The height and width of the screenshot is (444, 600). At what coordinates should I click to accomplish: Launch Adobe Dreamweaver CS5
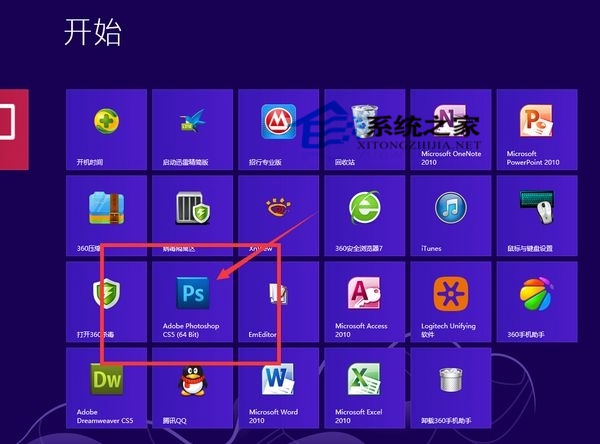(106, 386)
